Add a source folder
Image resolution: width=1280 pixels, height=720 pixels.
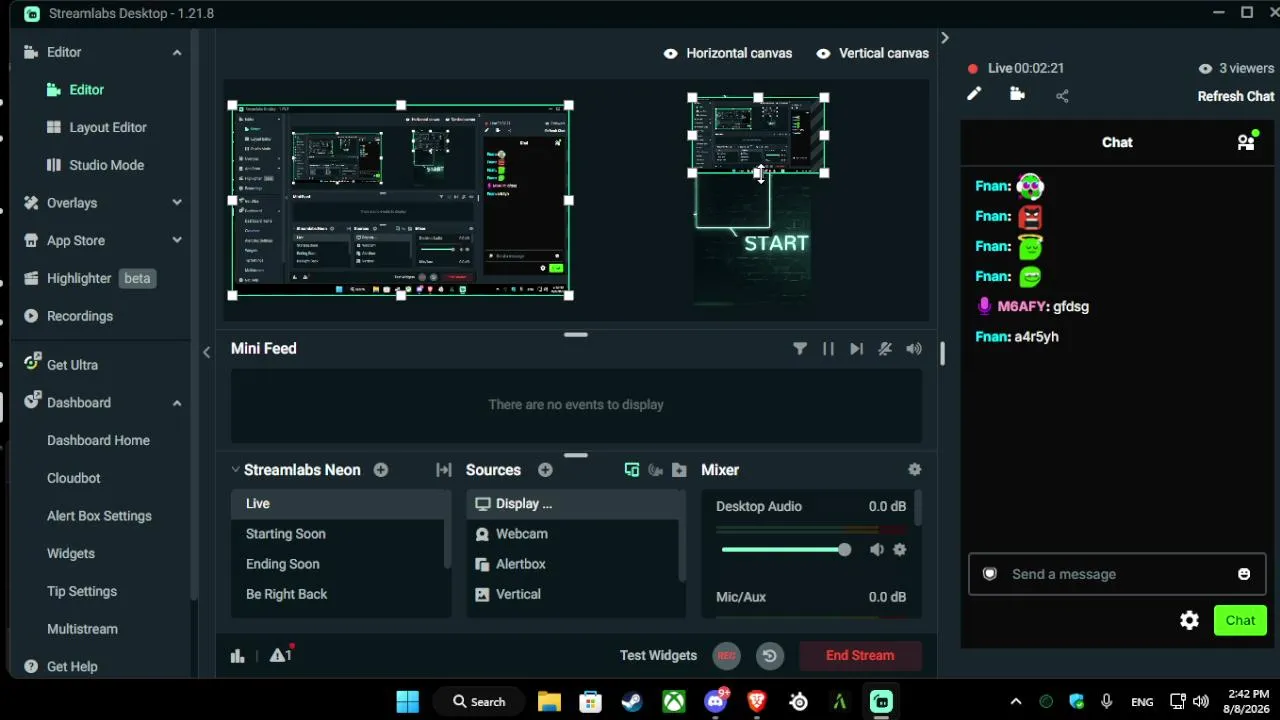coord(680,470)
